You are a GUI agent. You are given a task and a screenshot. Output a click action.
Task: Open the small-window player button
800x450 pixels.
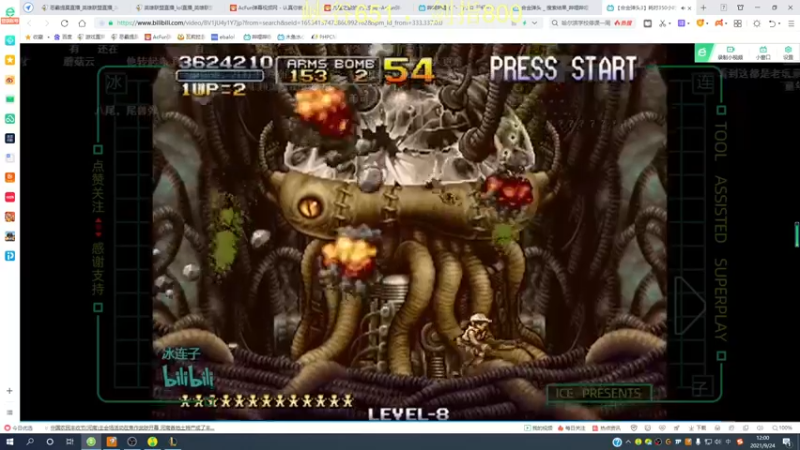point(763,53)
